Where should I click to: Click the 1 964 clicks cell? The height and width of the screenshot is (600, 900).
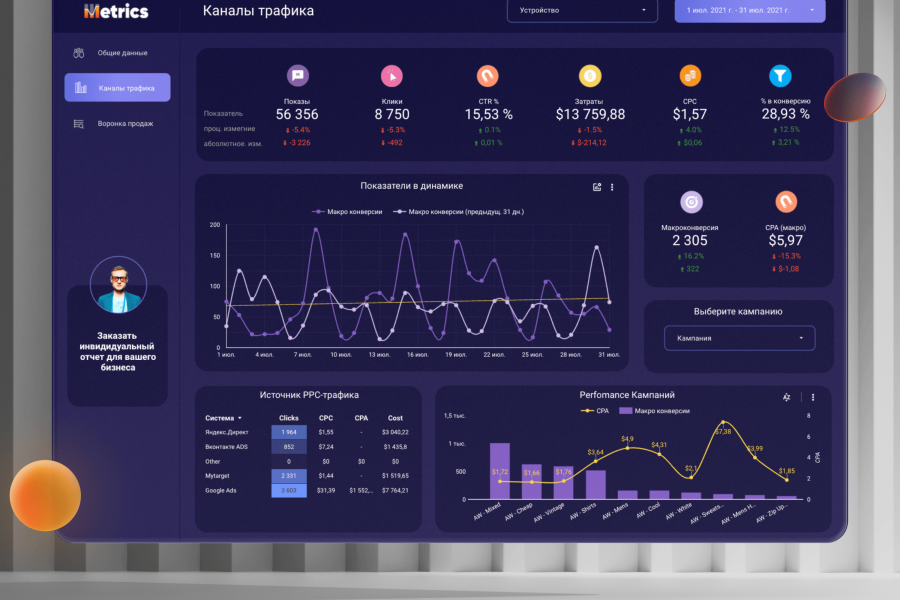289,432
